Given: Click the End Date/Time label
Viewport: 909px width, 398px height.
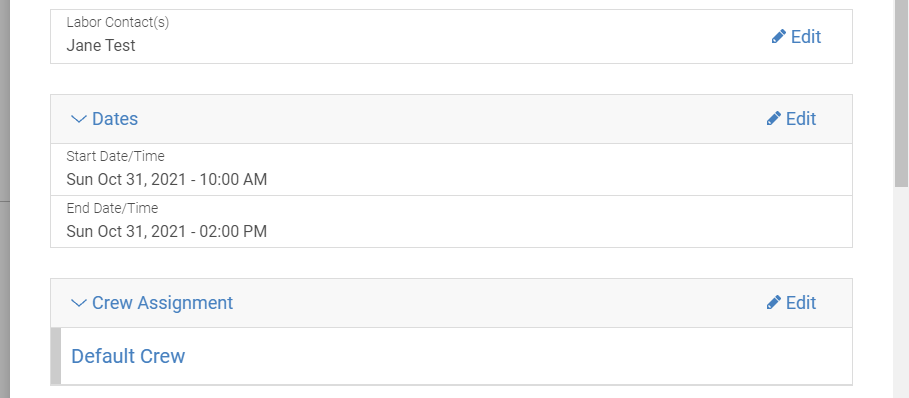Looking at the screenshot, I should click(112, 207).
